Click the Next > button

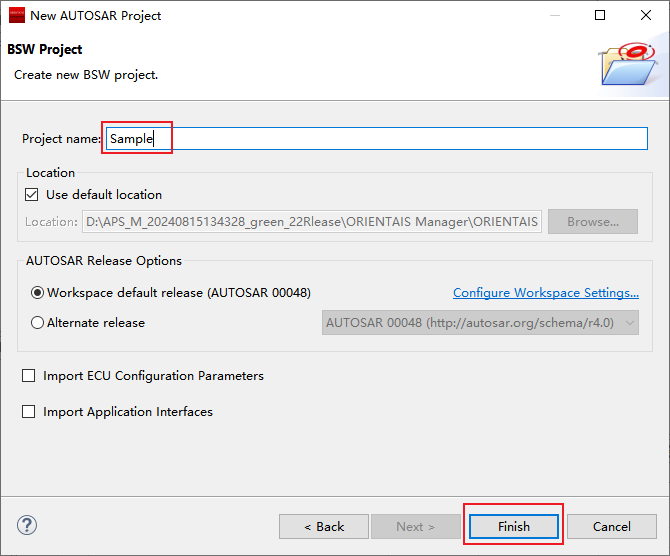click(x=415, y=526)
